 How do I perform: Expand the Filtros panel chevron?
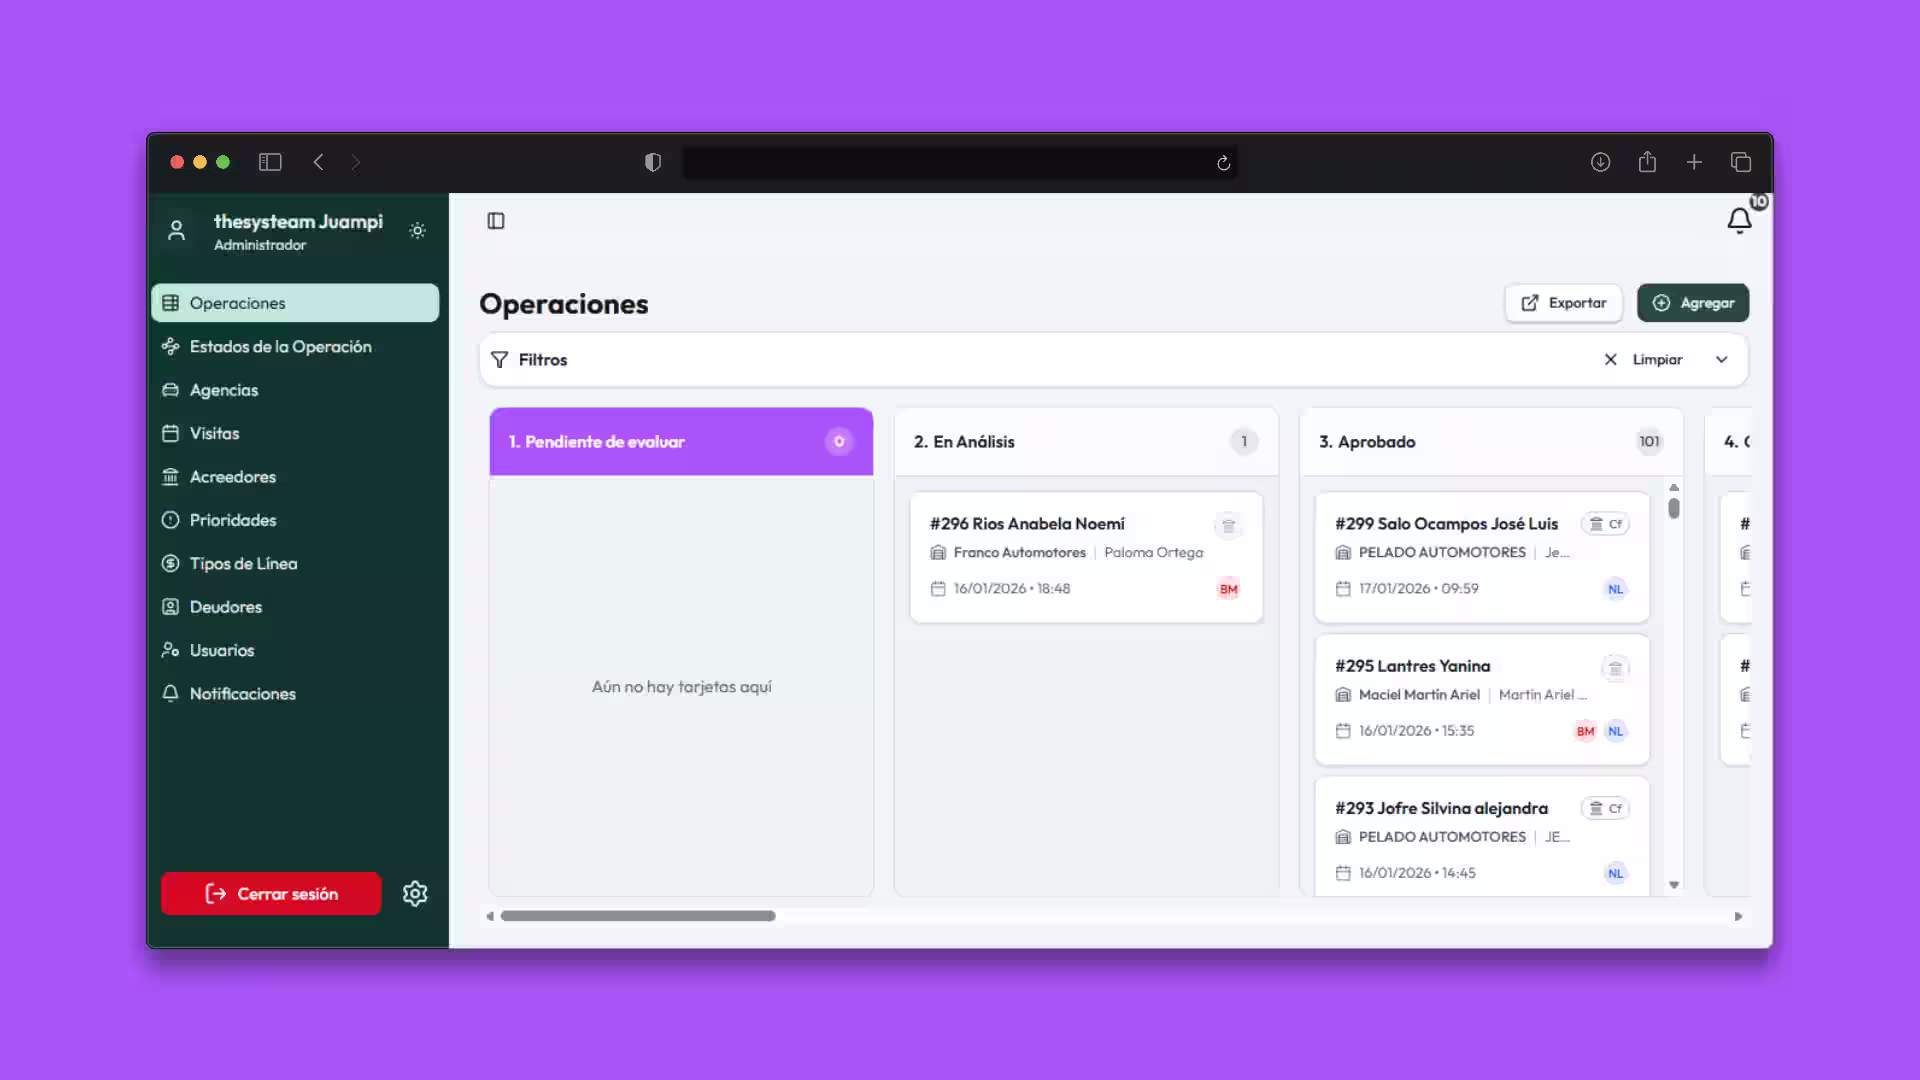[1721, 360]
